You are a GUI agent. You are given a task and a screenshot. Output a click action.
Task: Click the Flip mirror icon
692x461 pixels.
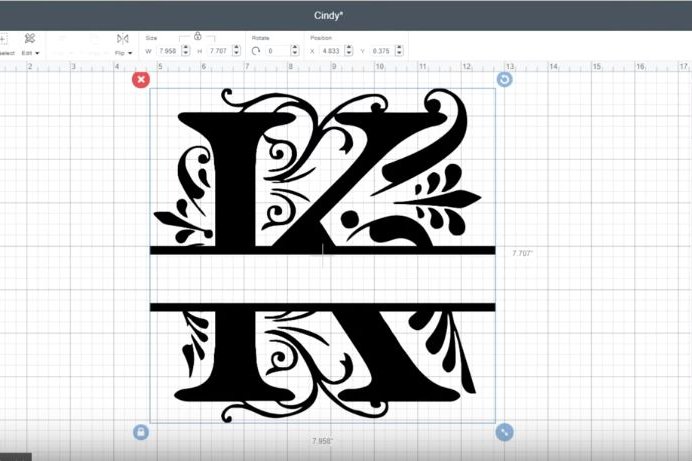pos(123,39)
